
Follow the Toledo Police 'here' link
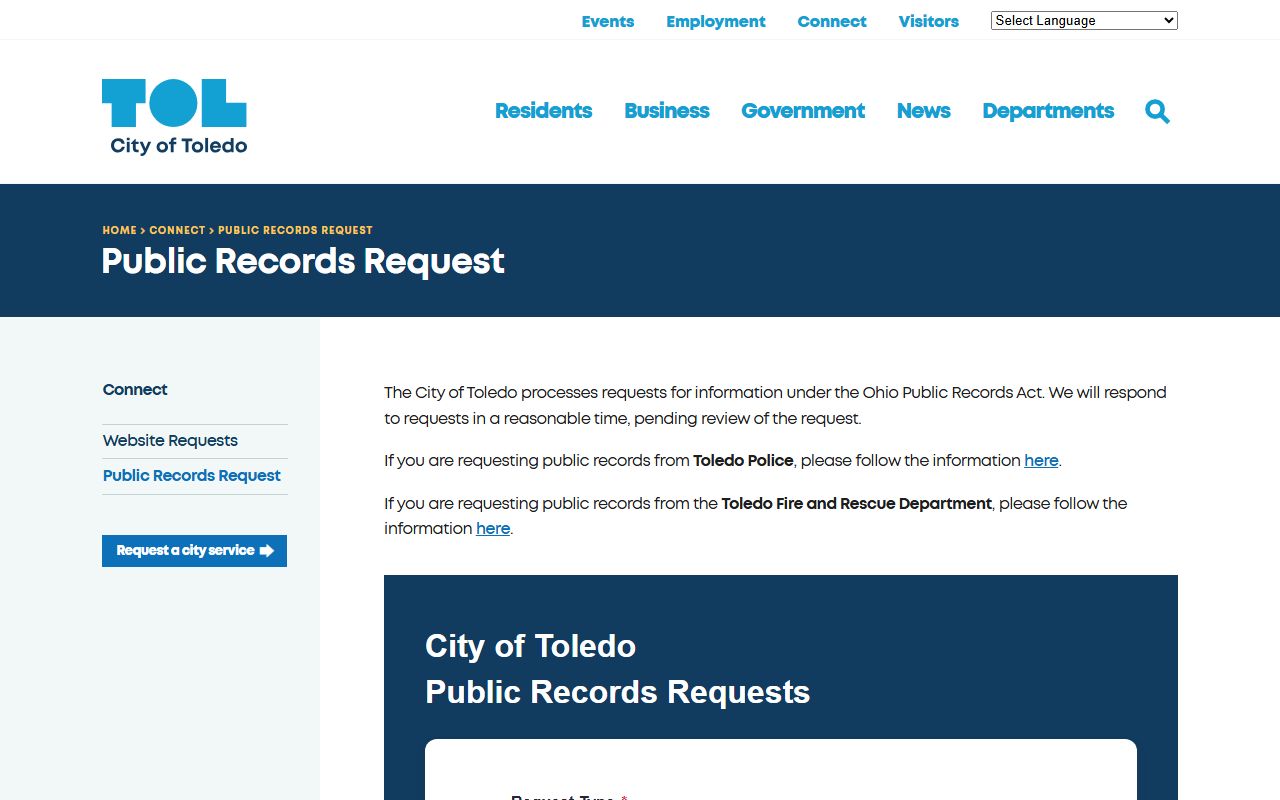point(1041,461)
